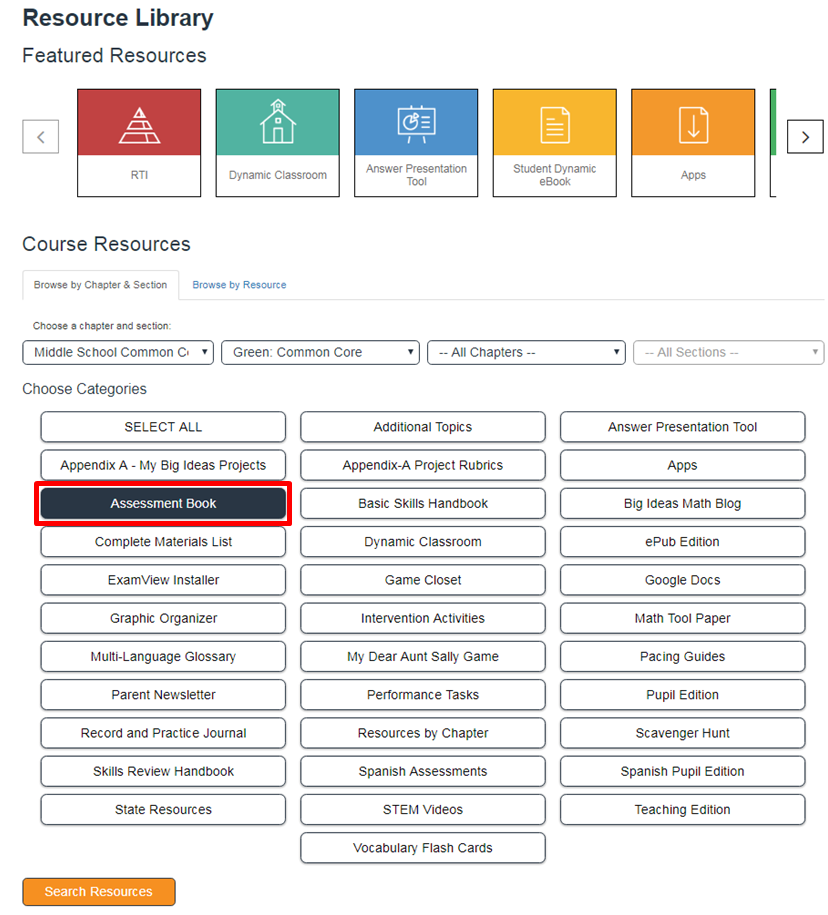
Task: Select My Dear Aunt Sally Game category
Action: point(423,656)
